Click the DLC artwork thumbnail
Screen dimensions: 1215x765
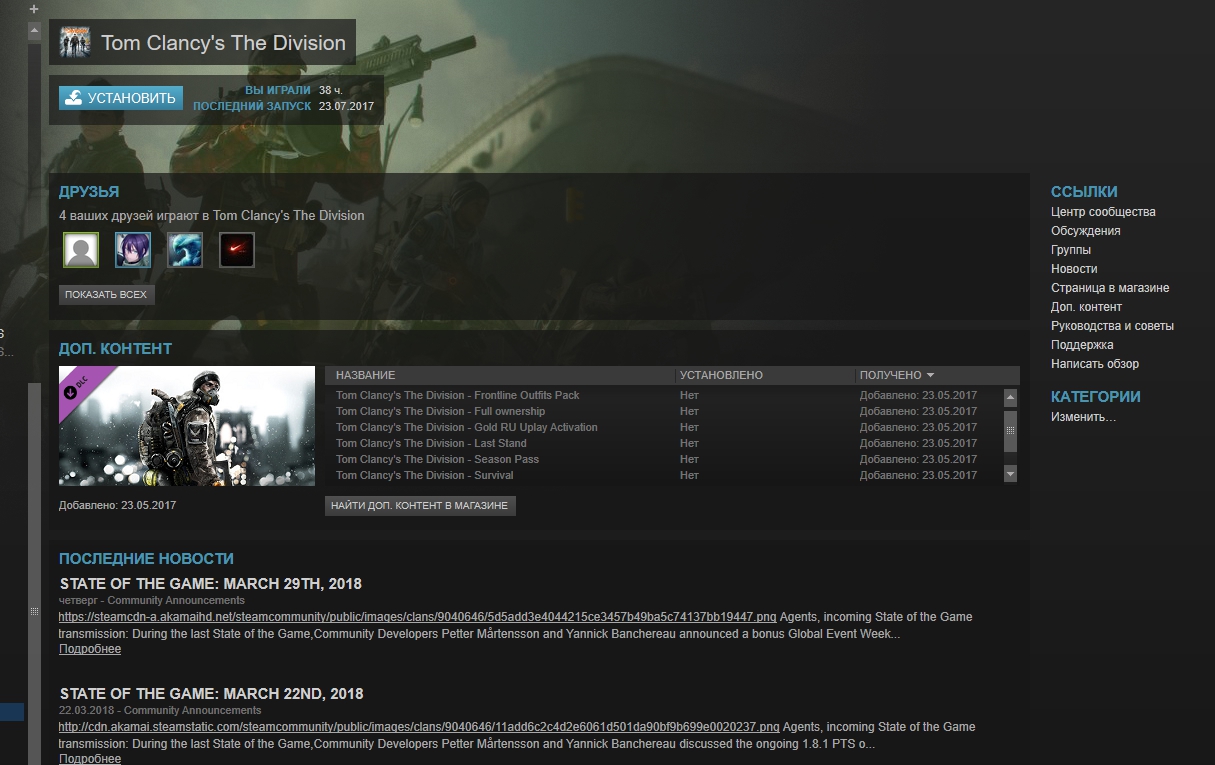pos(187,426)
